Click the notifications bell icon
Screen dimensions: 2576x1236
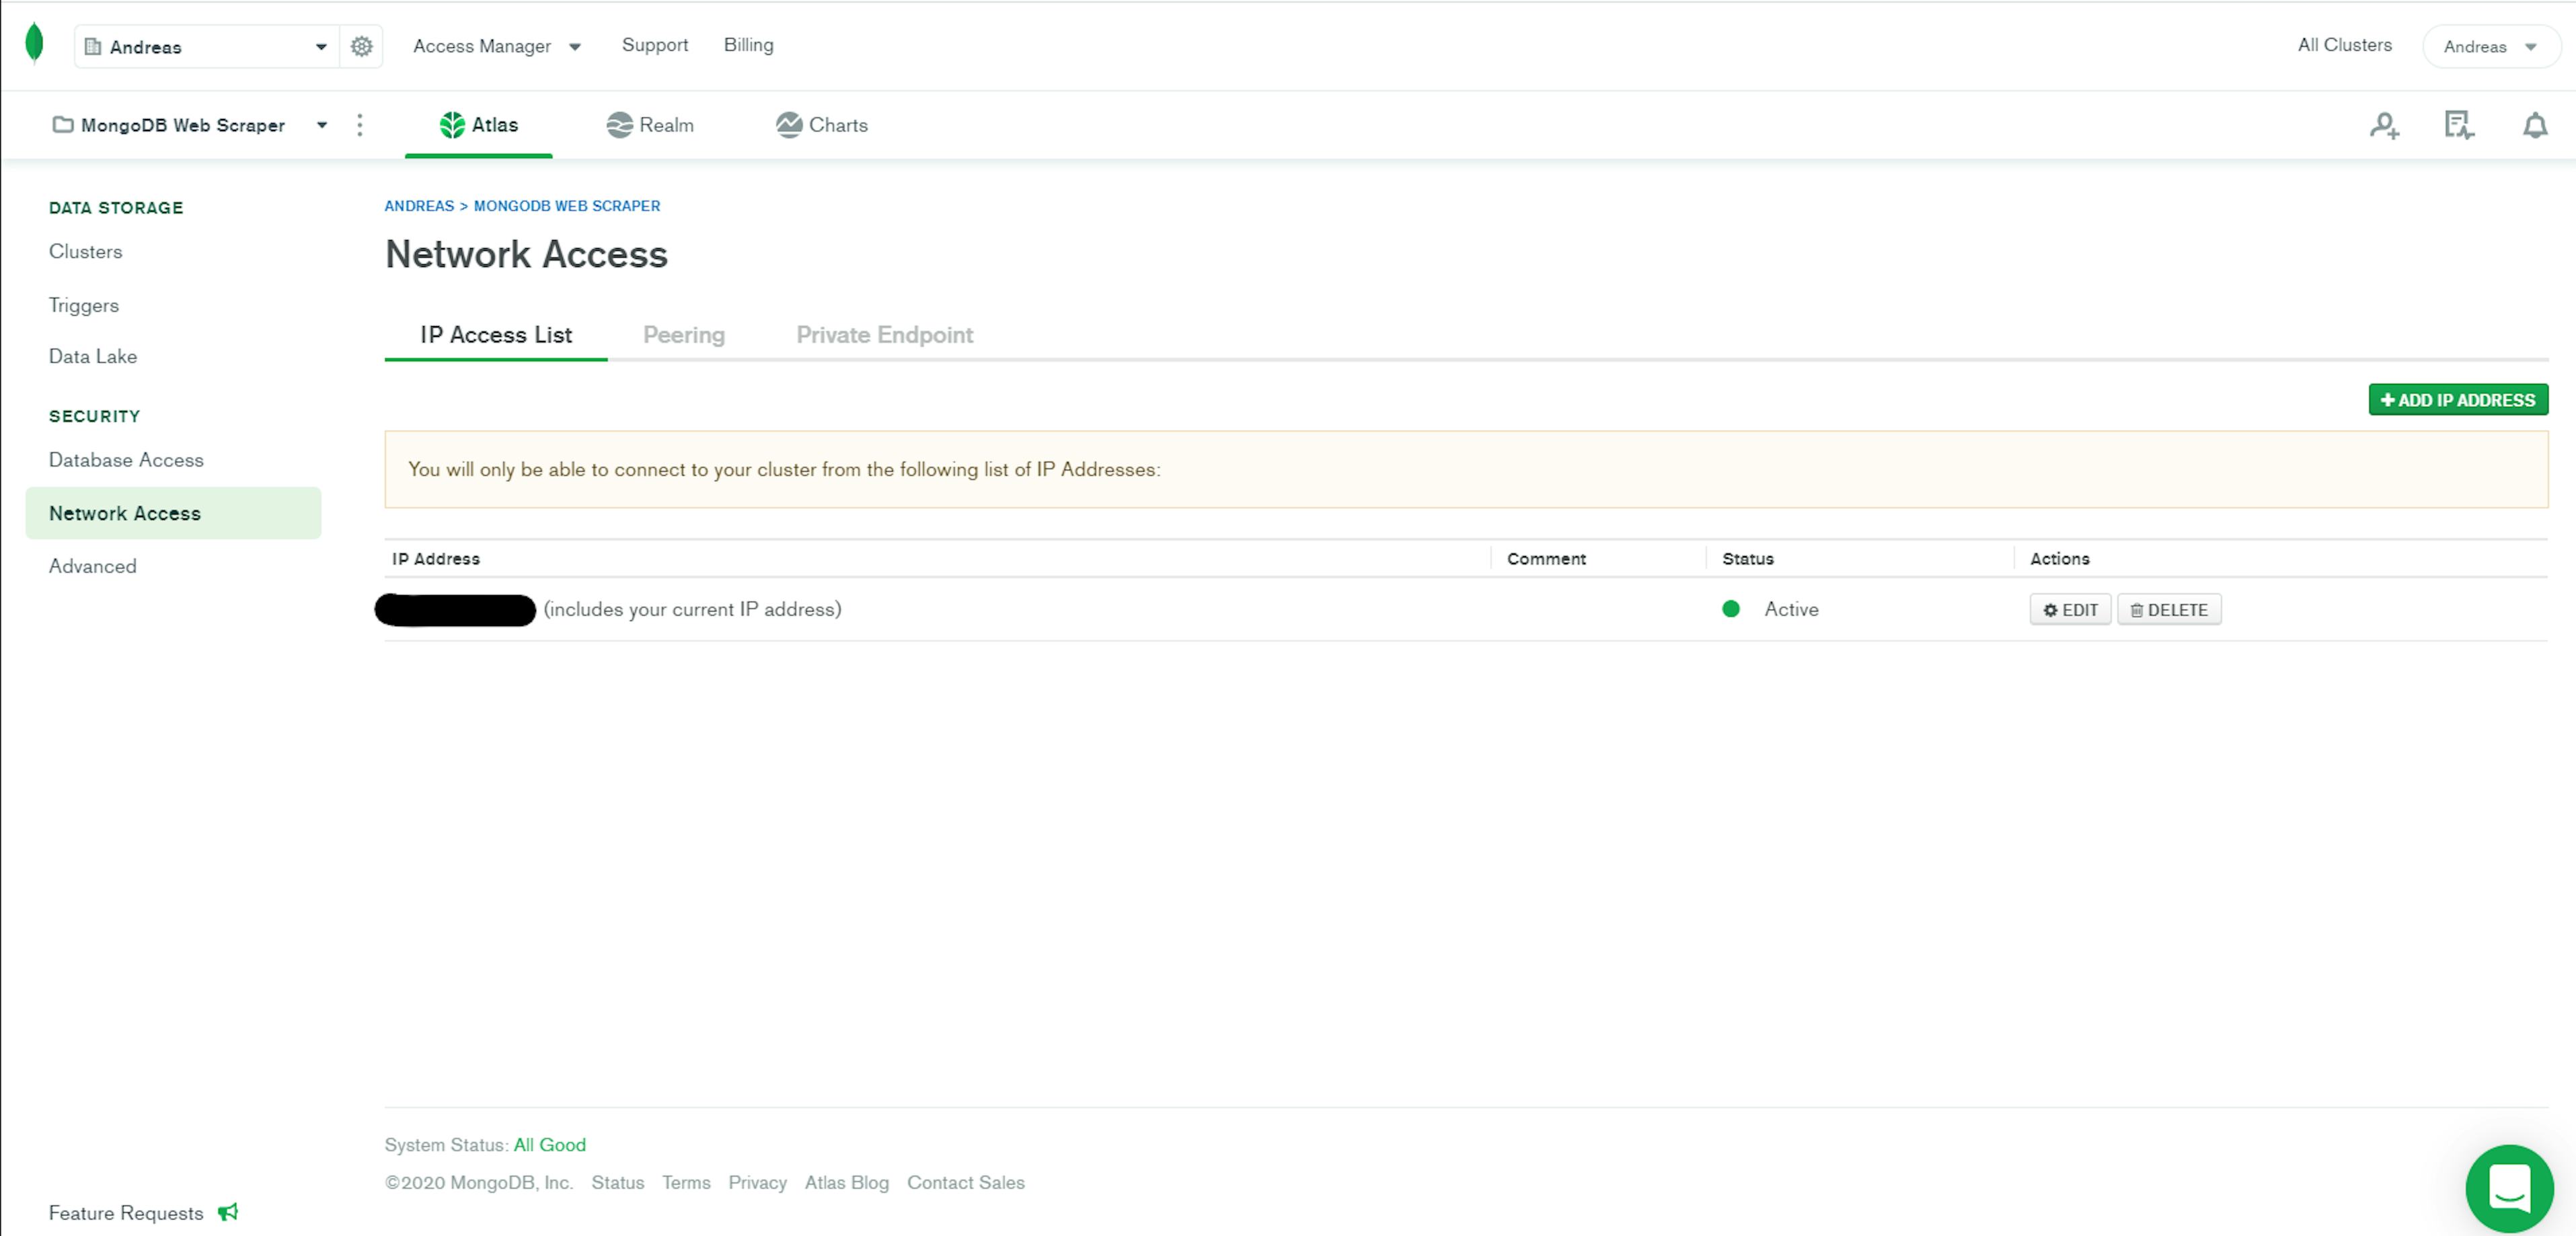[2536, 124]
